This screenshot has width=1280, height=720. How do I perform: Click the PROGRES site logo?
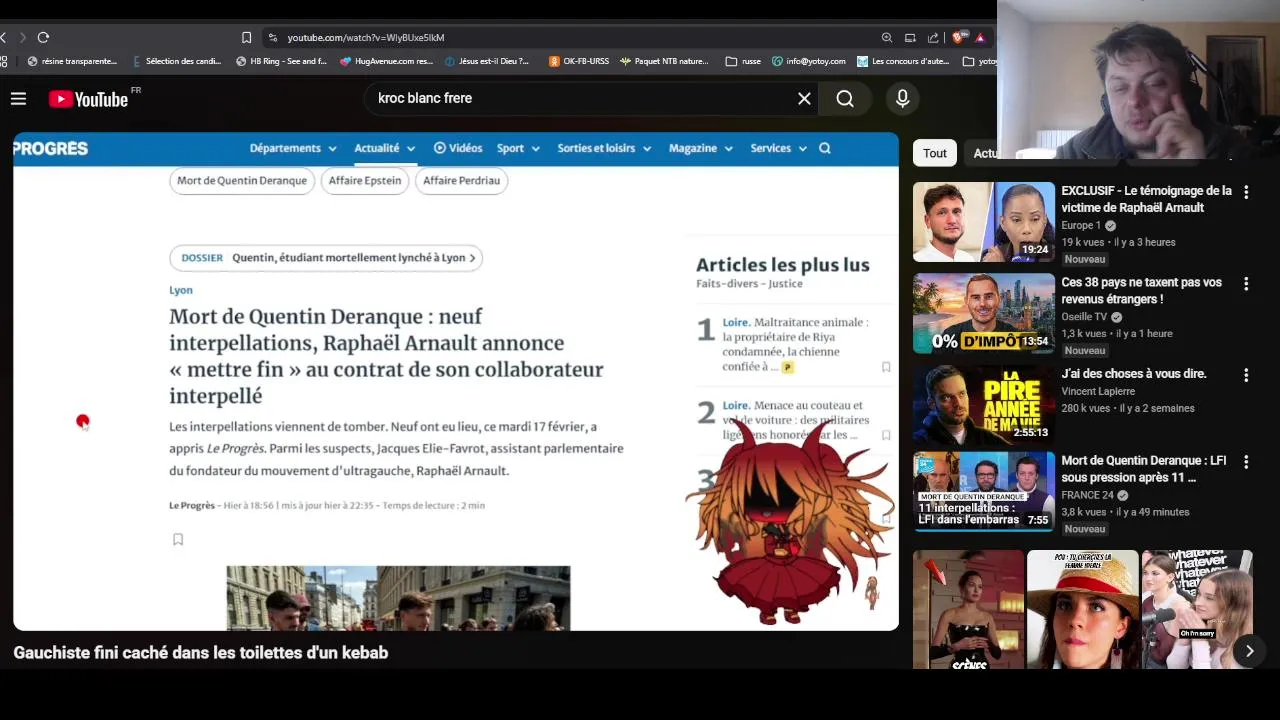[x=51, y=148]
